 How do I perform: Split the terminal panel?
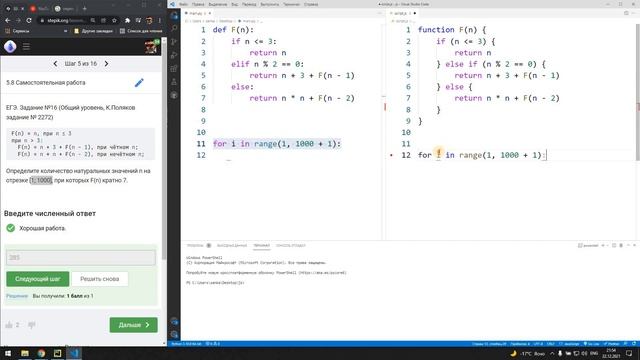(x=614, y=245)
